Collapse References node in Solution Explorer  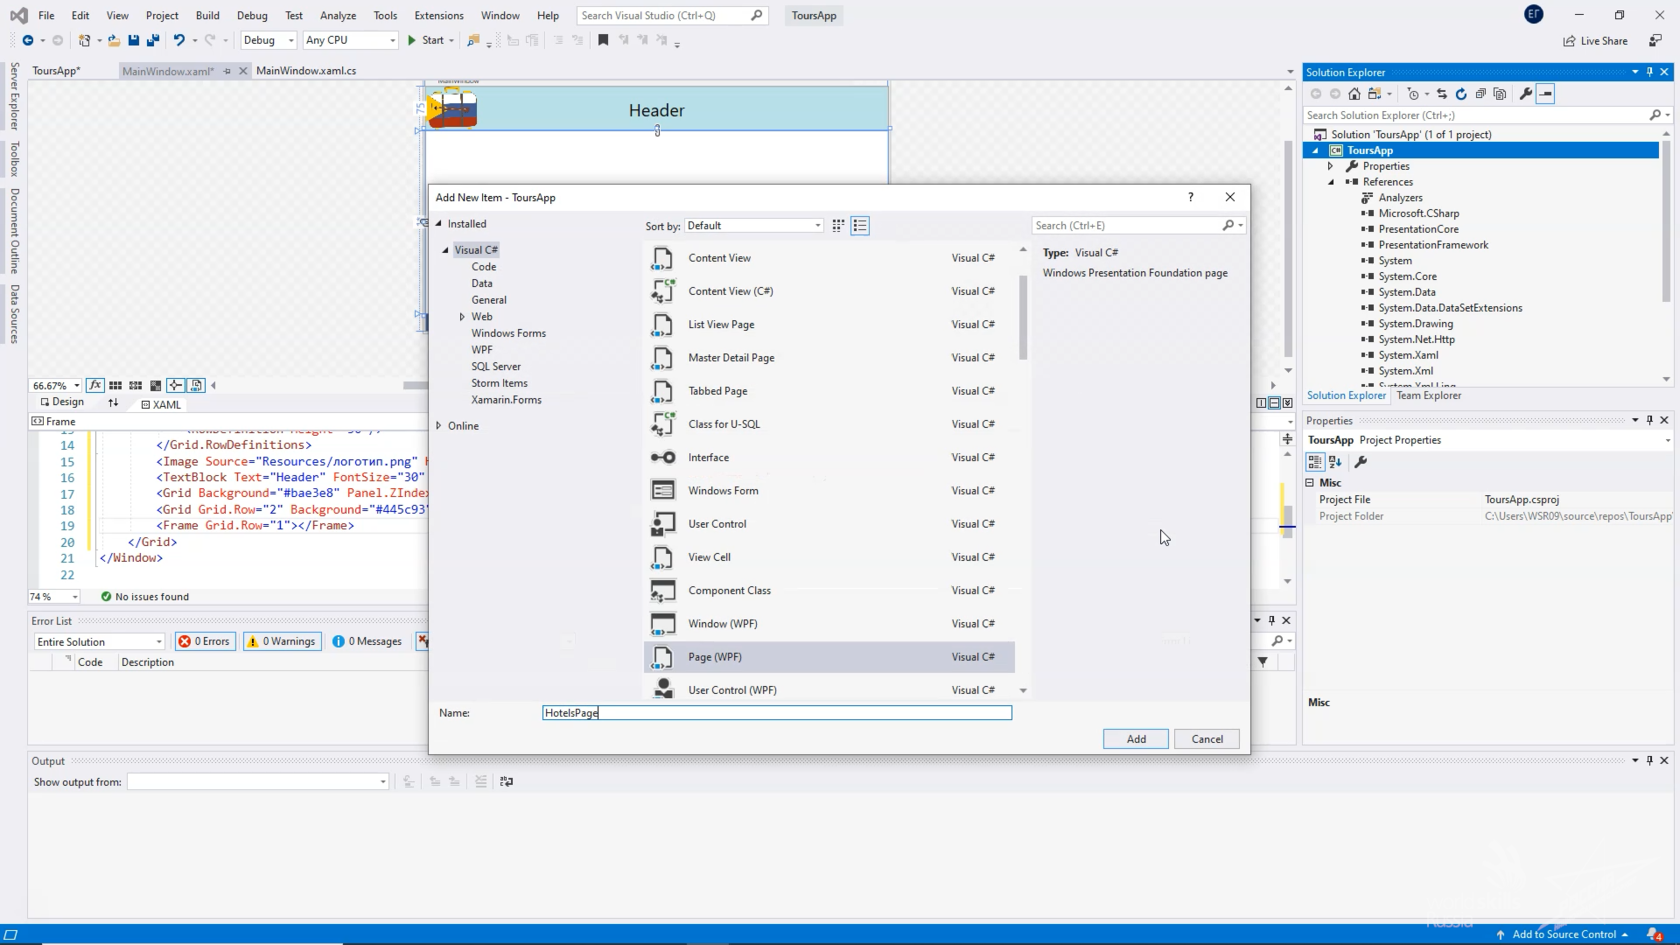(1331, 182)
